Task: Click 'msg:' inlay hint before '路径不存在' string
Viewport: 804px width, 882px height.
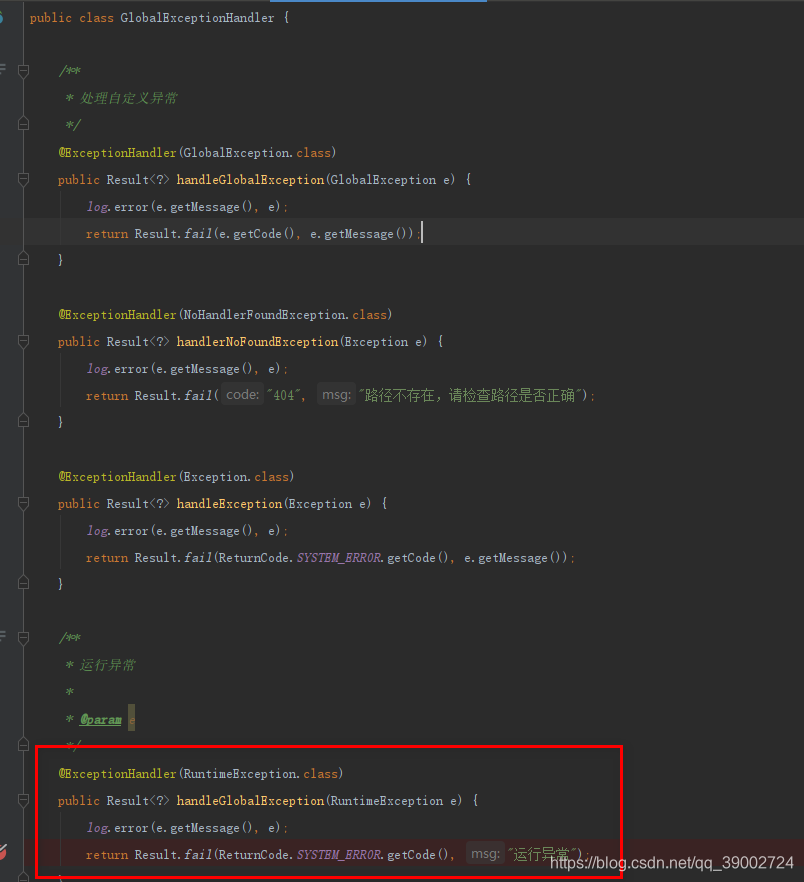Action: click(336, 395)
